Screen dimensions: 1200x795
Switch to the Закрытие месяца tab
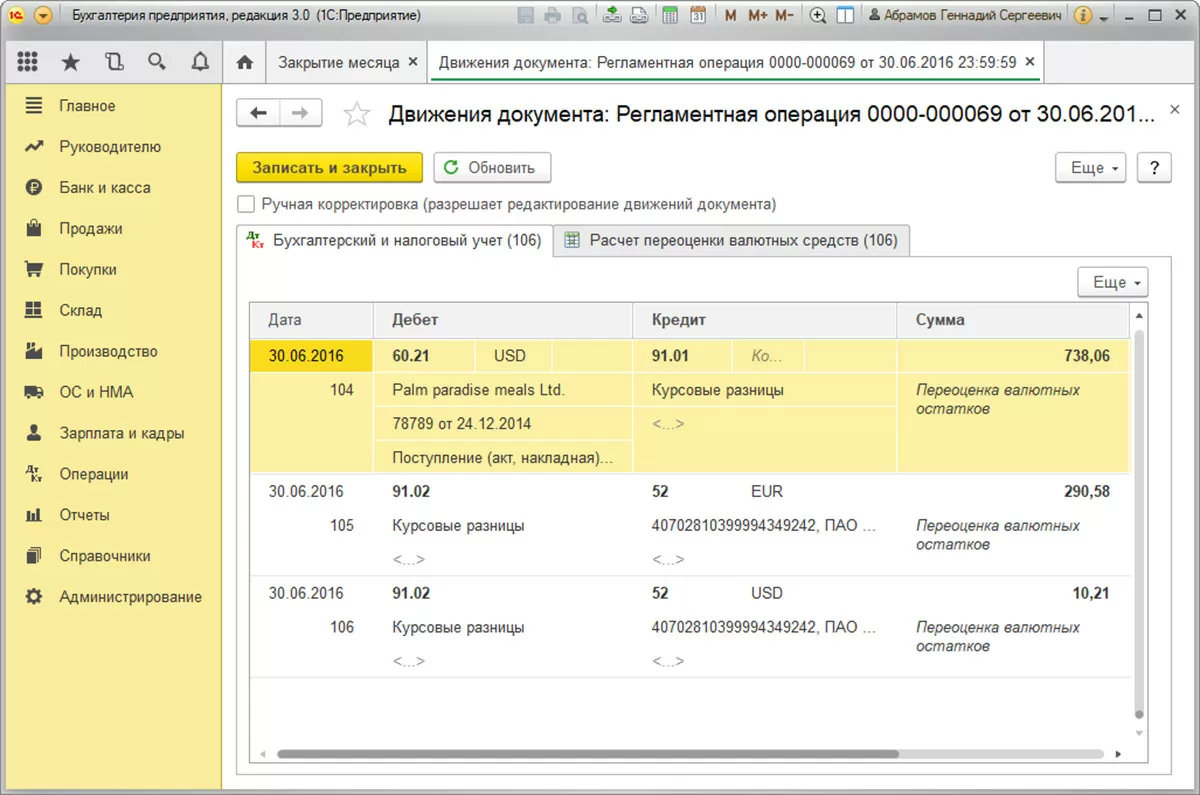pos(339,62)
